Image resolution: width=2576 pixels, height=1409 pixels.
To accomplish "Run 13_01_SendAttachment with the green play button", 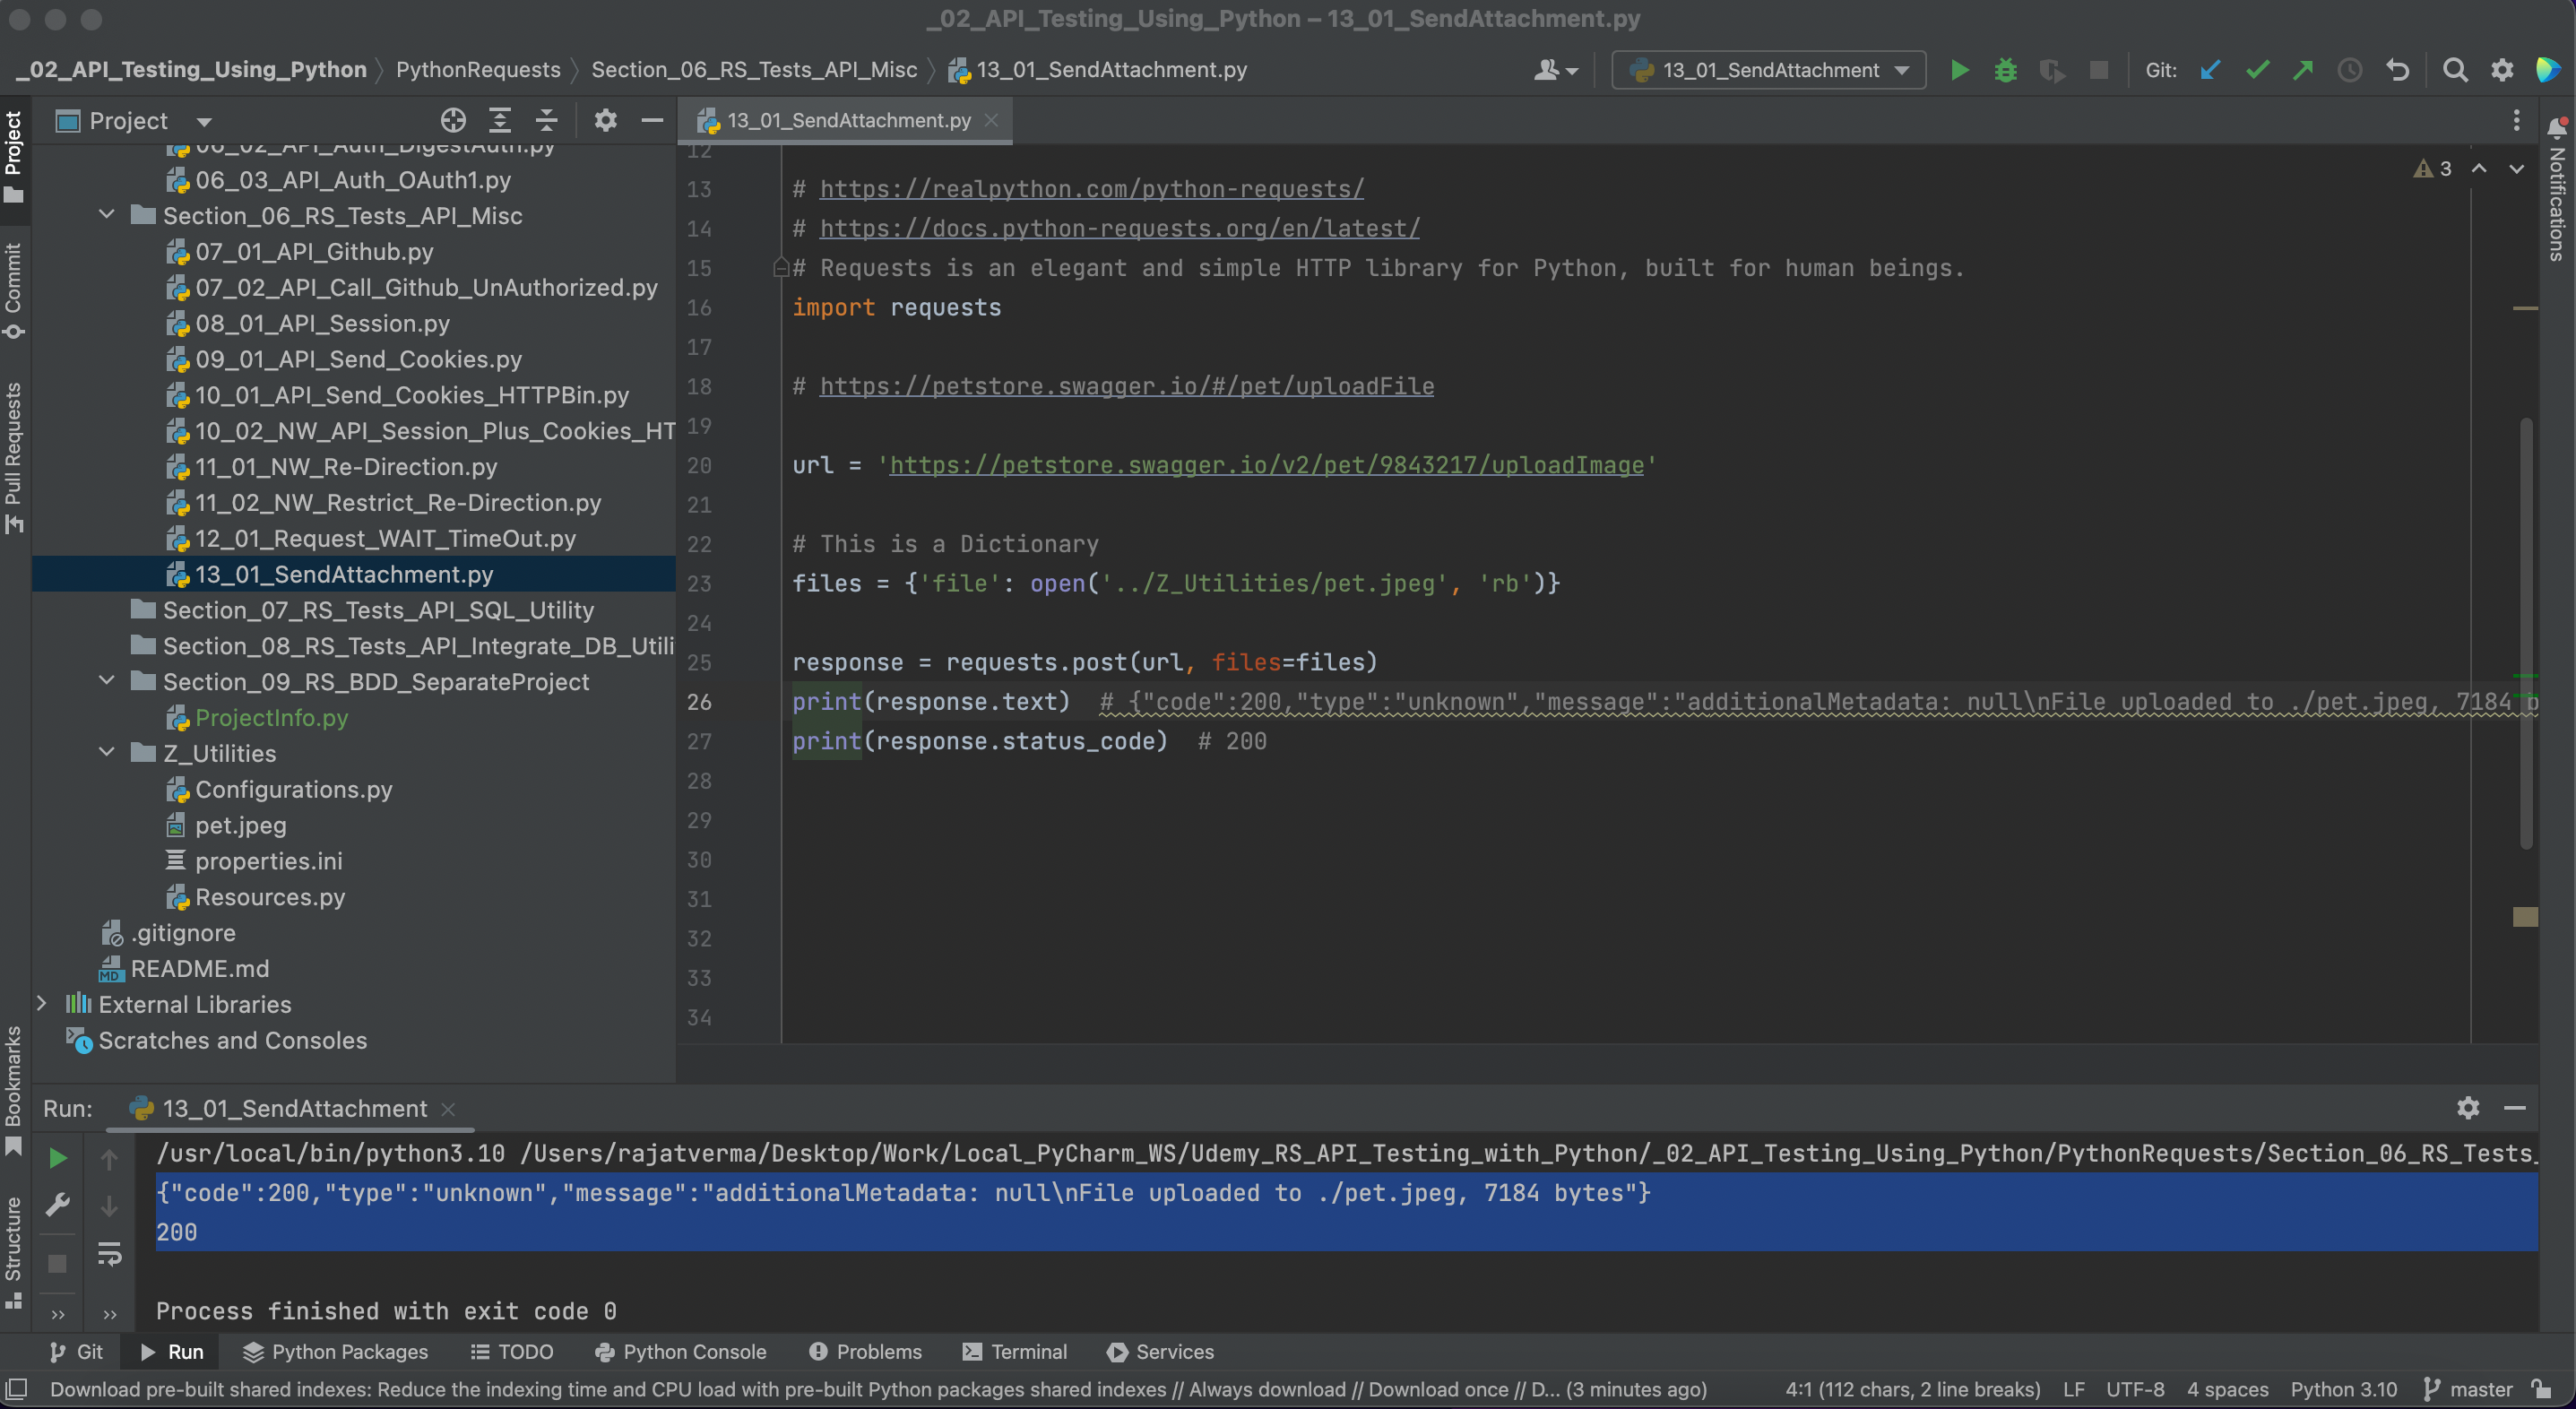I will pyautogui.click(x=1959, y=70).
